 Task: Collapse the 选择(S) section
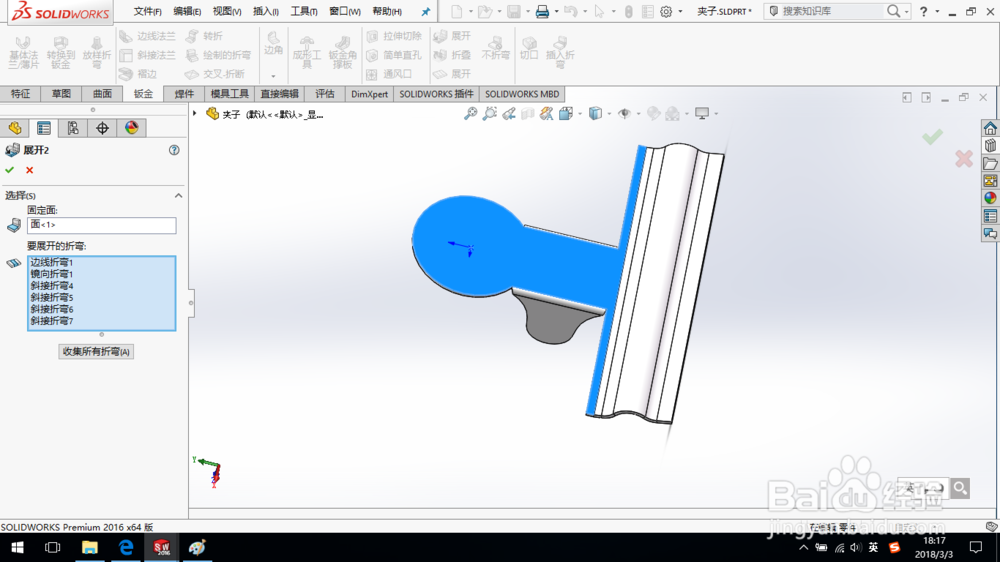click(179, 196)
